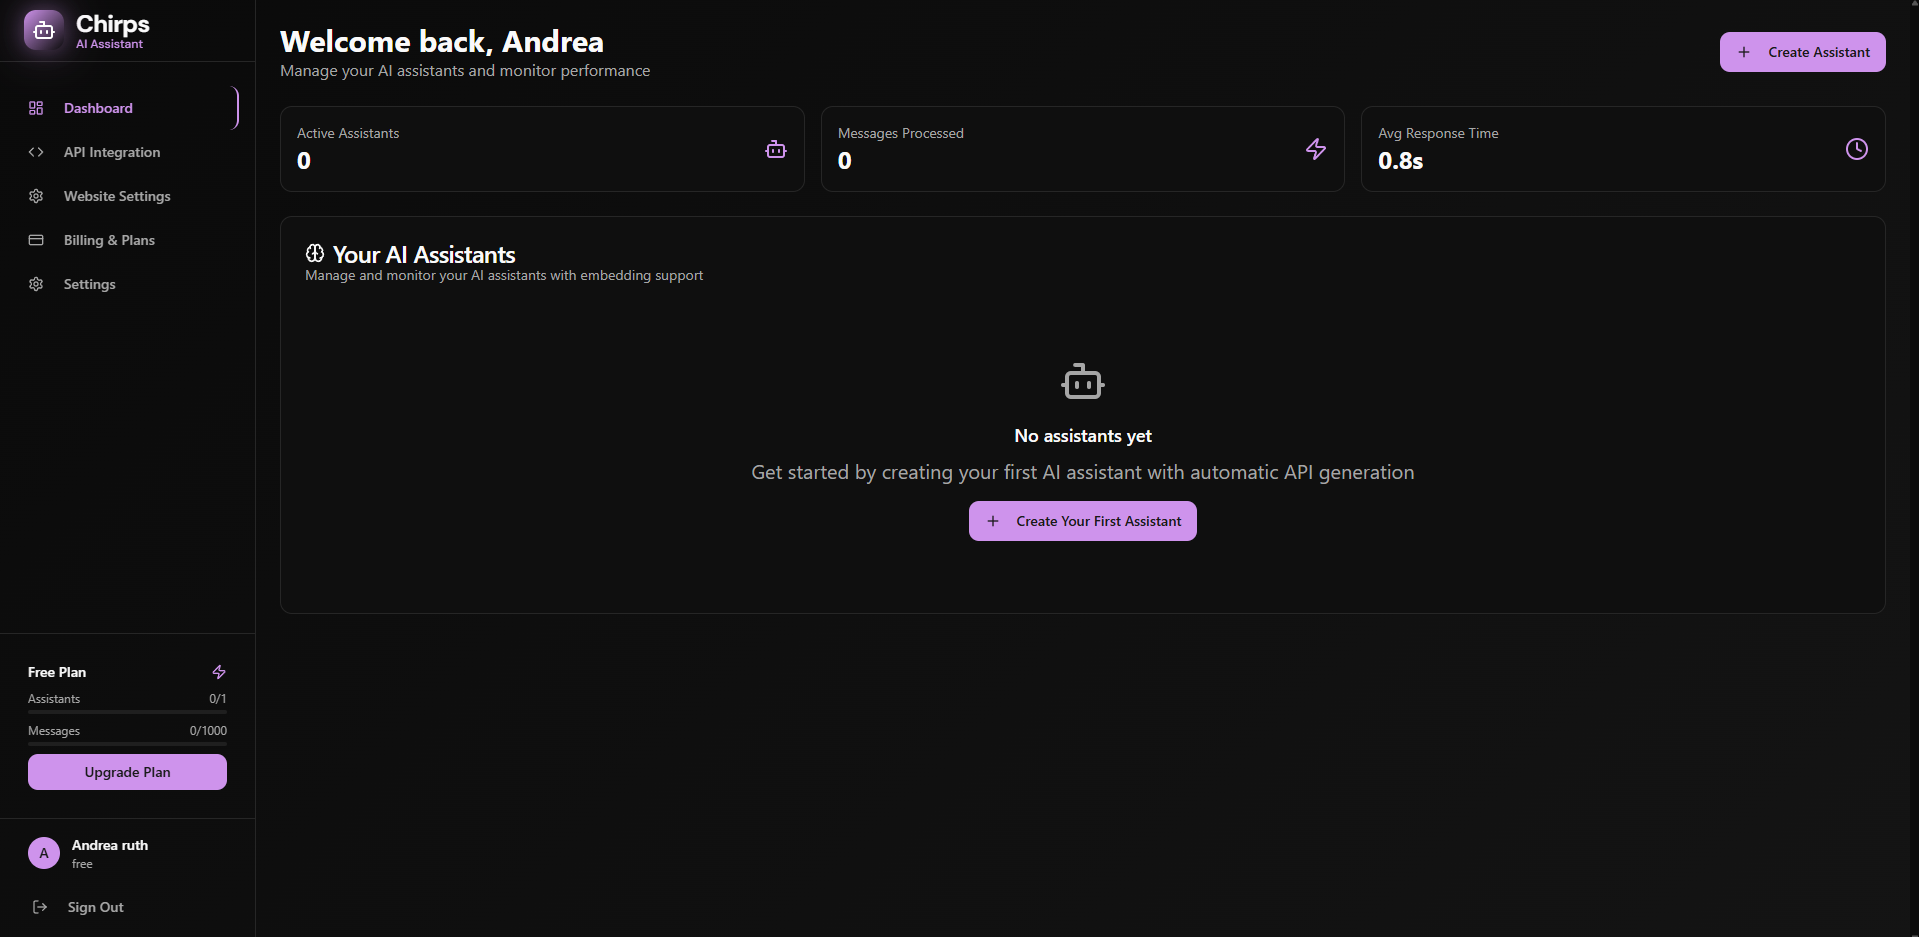1919x937 pixels.
Task: Click the lightning icon on Messages Processed card
Action: (1314, 148)
